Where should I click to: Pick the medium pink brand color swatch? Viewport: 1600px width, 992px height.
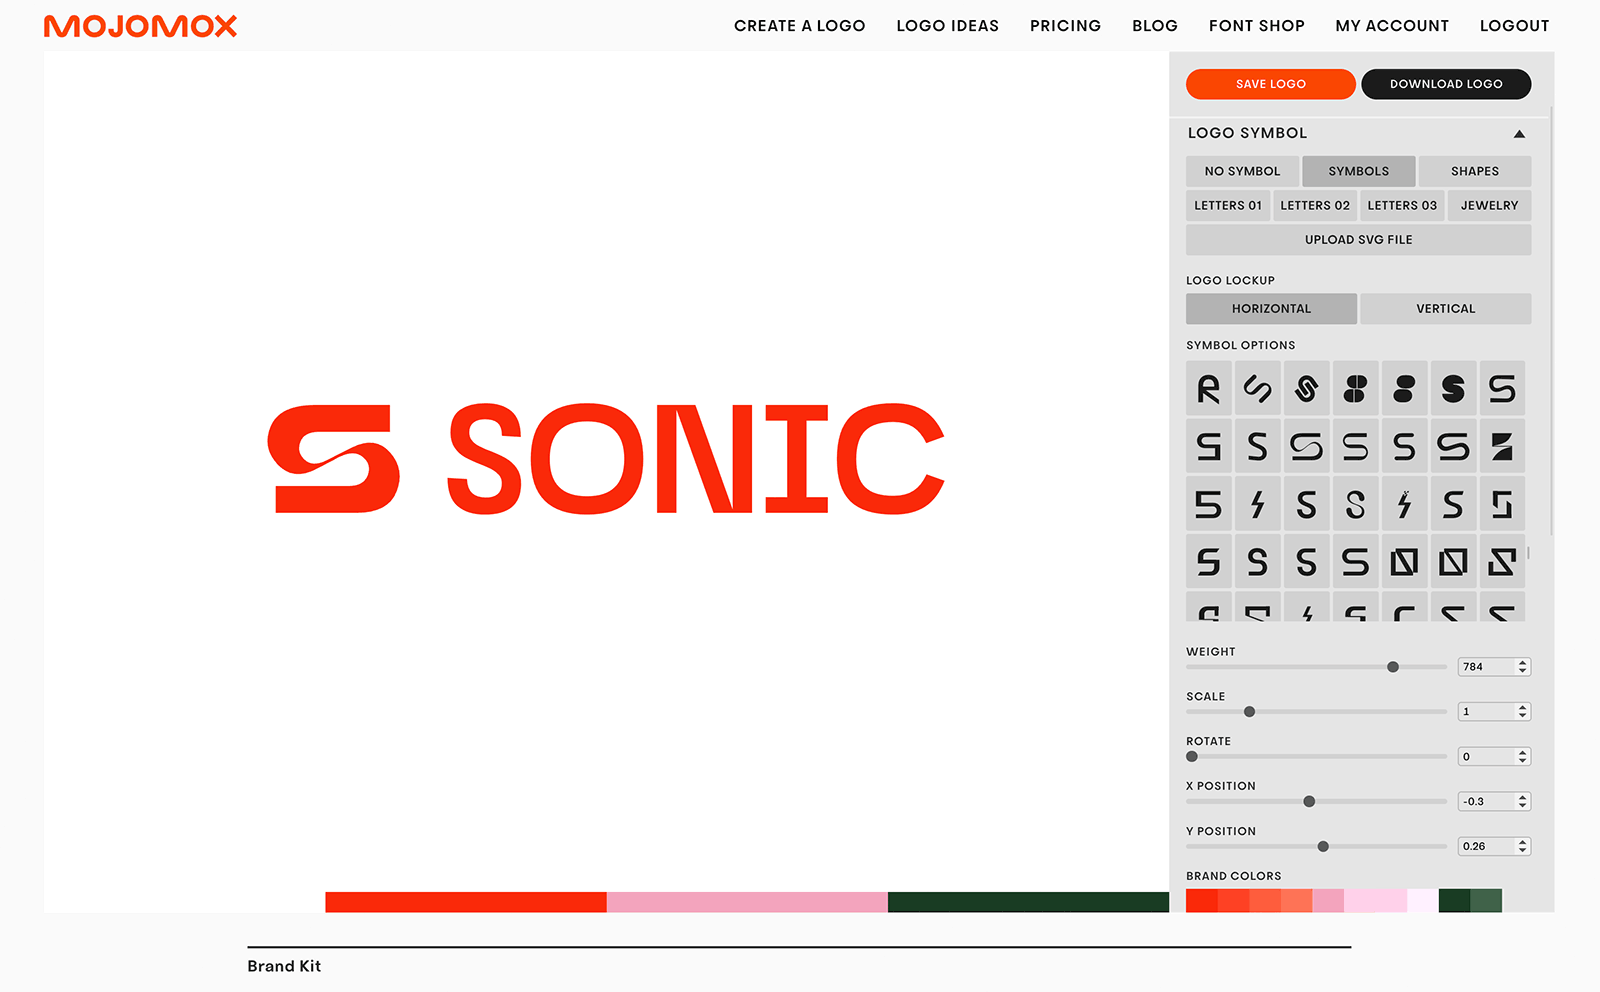click(x=1328, y=900)
